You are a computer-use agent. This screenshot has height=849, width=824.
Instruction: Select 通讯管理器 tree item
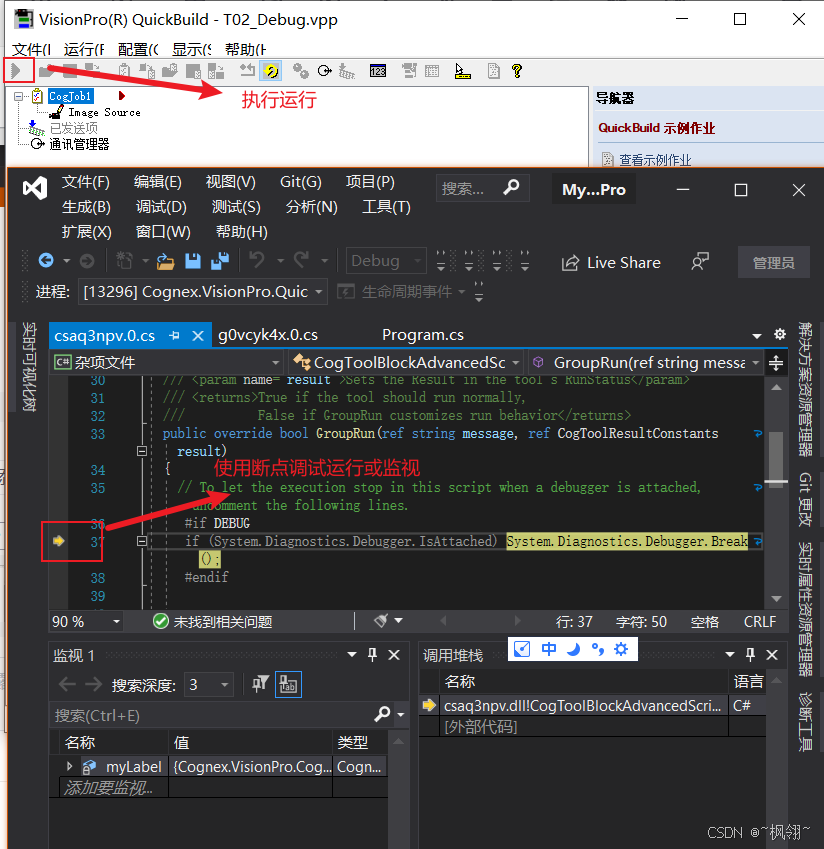click(79, 144)
